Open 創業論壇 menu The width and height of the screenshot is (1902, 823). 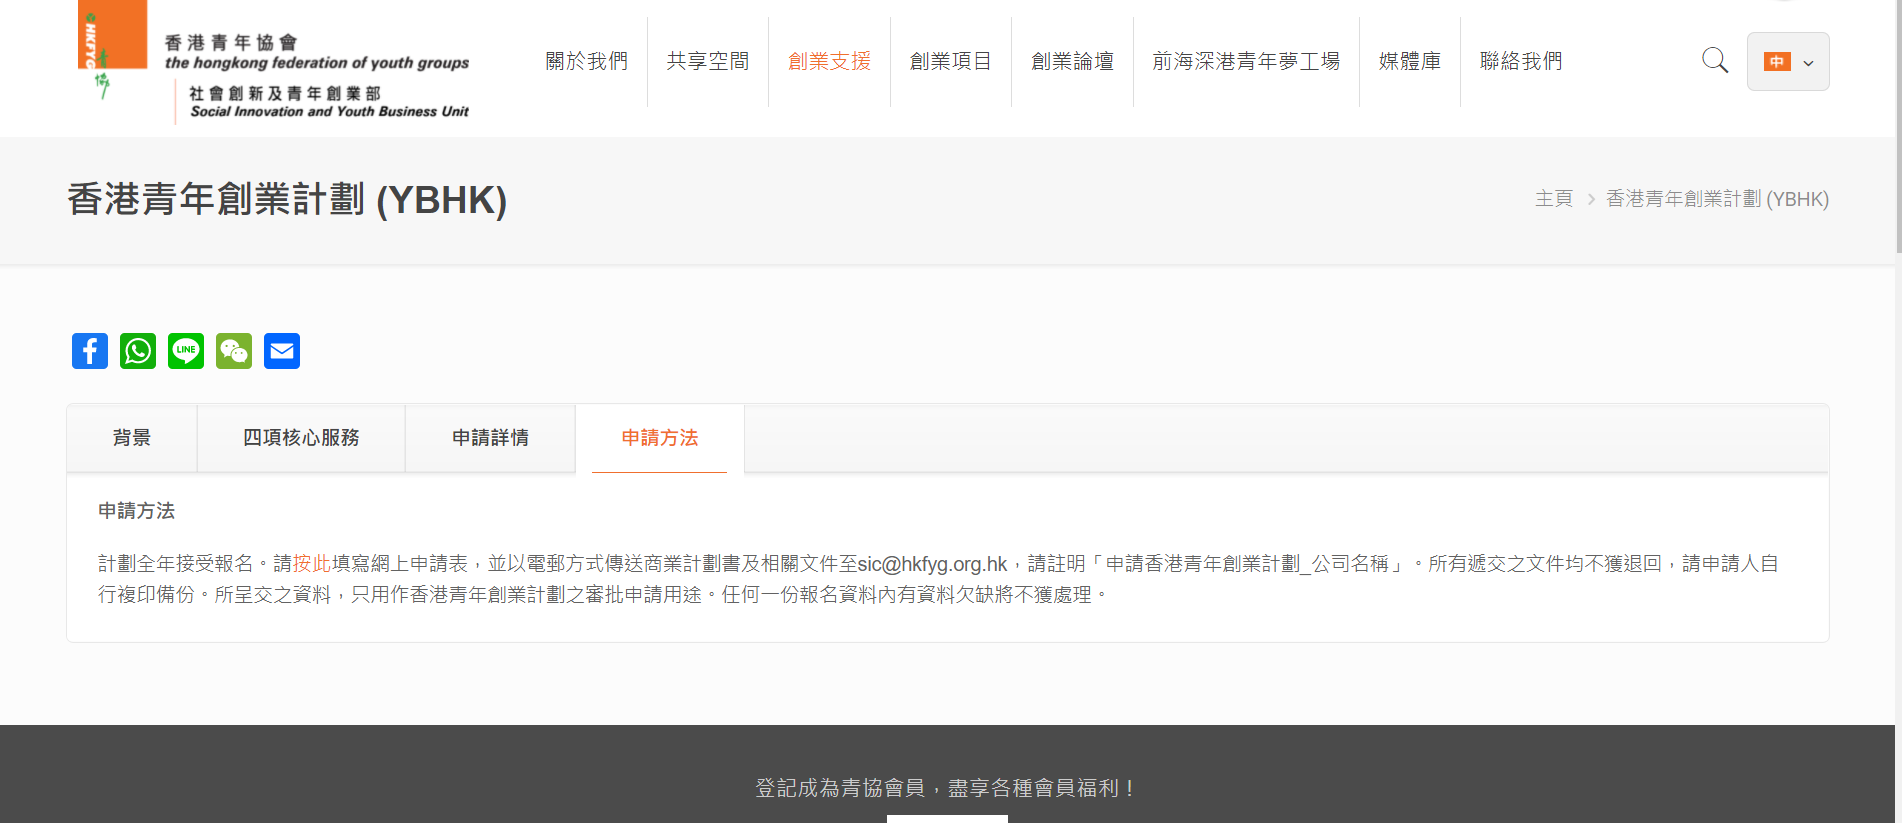[1072, 61]
